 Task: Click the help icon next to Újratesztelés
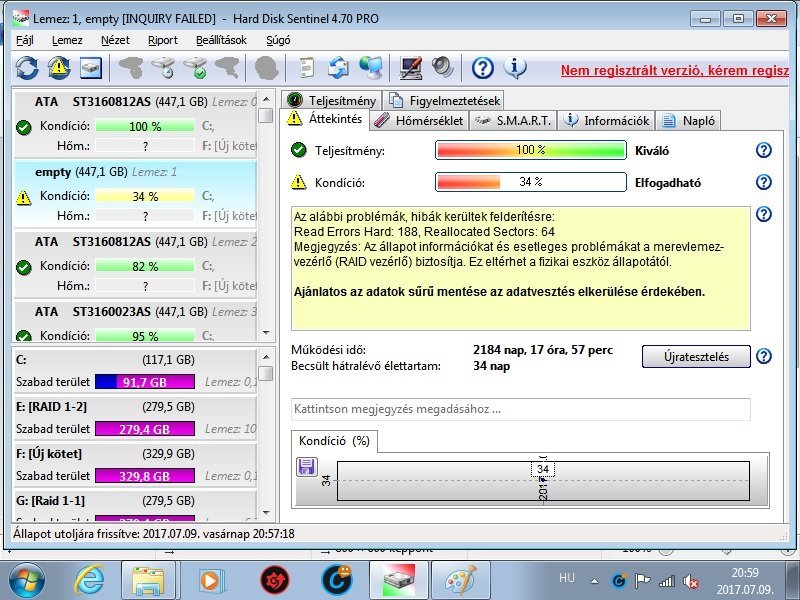pyautogui.click(x=764, y=356)
